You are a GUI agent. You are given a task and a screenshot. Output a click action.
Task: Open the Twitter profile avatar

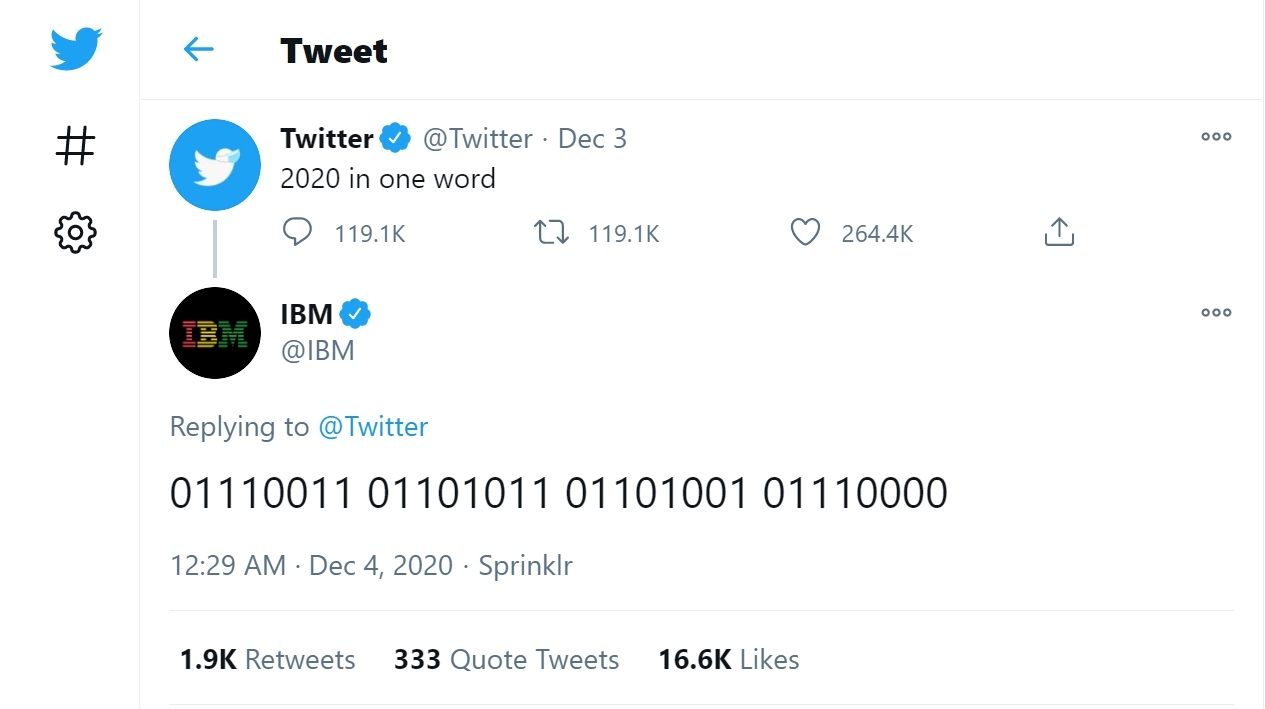point(215,165)
